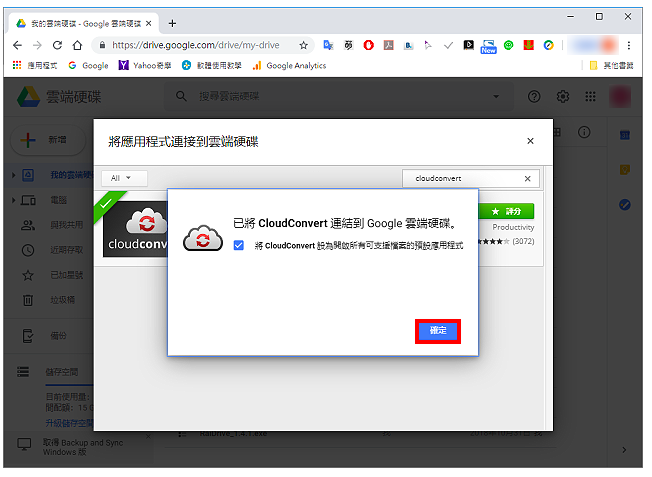Click Get Backup and Sync for Windows
Screen dimensions: 652x477
click(83, 447)
